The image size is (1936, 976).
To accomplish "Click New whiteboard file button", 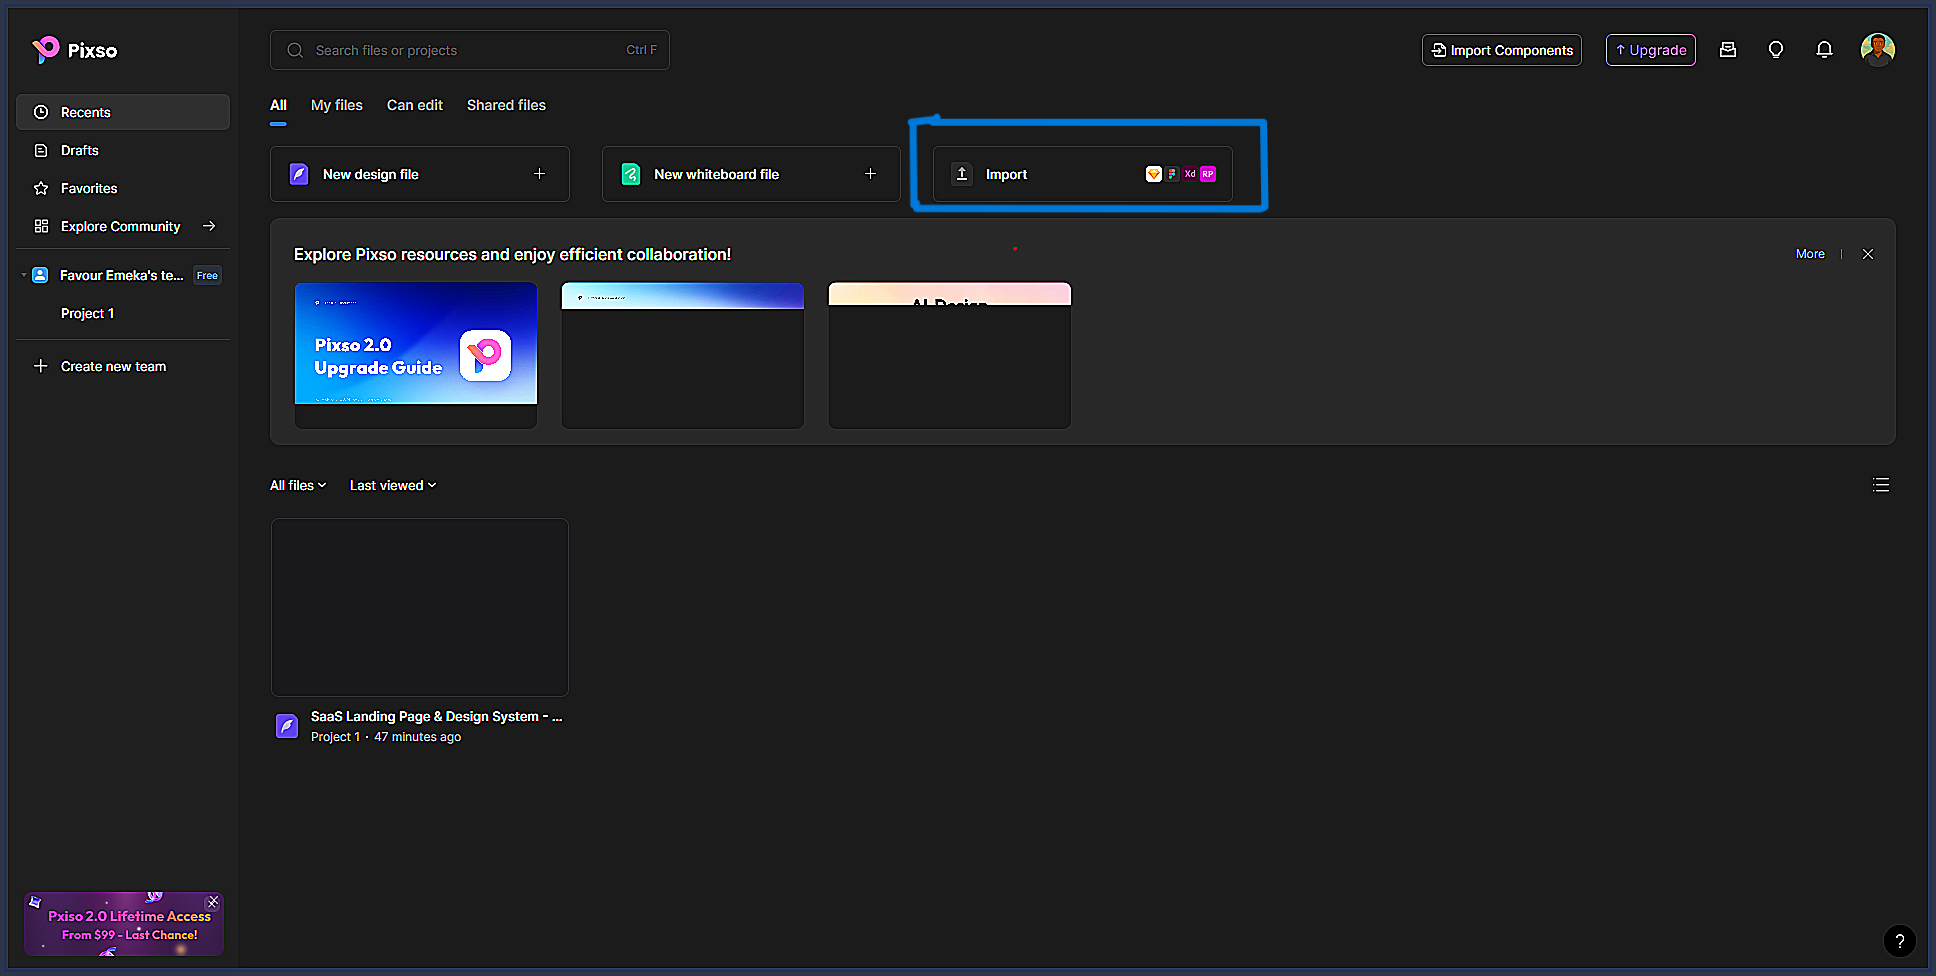I will 751,174.
